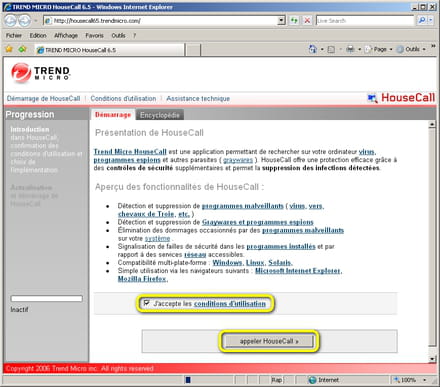Stop loading with the red X icon
This screenshot has height=387, width=440.
tap(307, 21)
